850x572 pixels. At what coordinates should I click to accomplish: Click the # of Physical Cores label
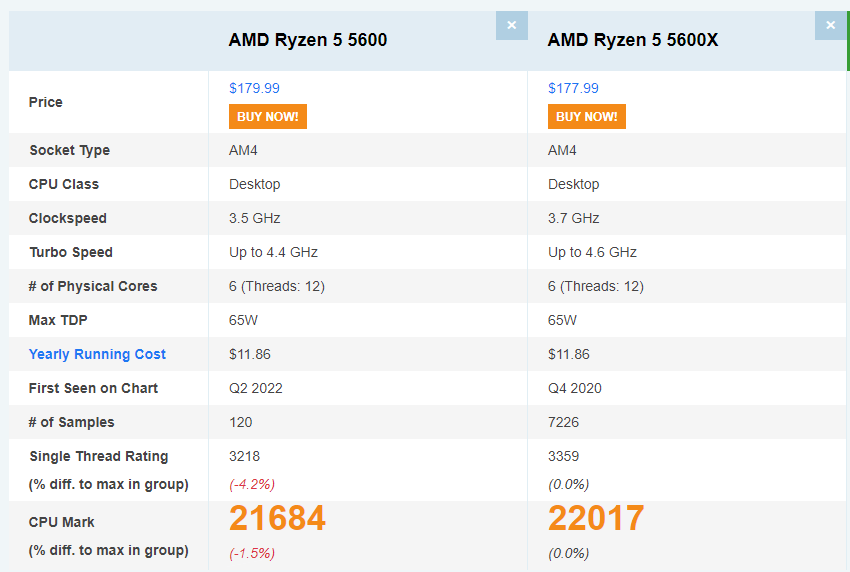tap(93, 286)
